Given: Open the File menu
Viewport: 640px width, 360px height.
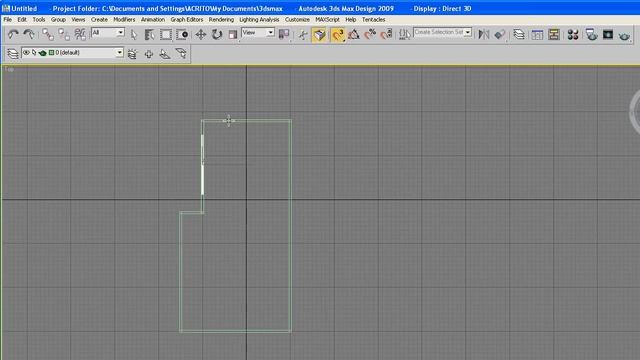Looking at the screenshot, I should pos(8,20).
